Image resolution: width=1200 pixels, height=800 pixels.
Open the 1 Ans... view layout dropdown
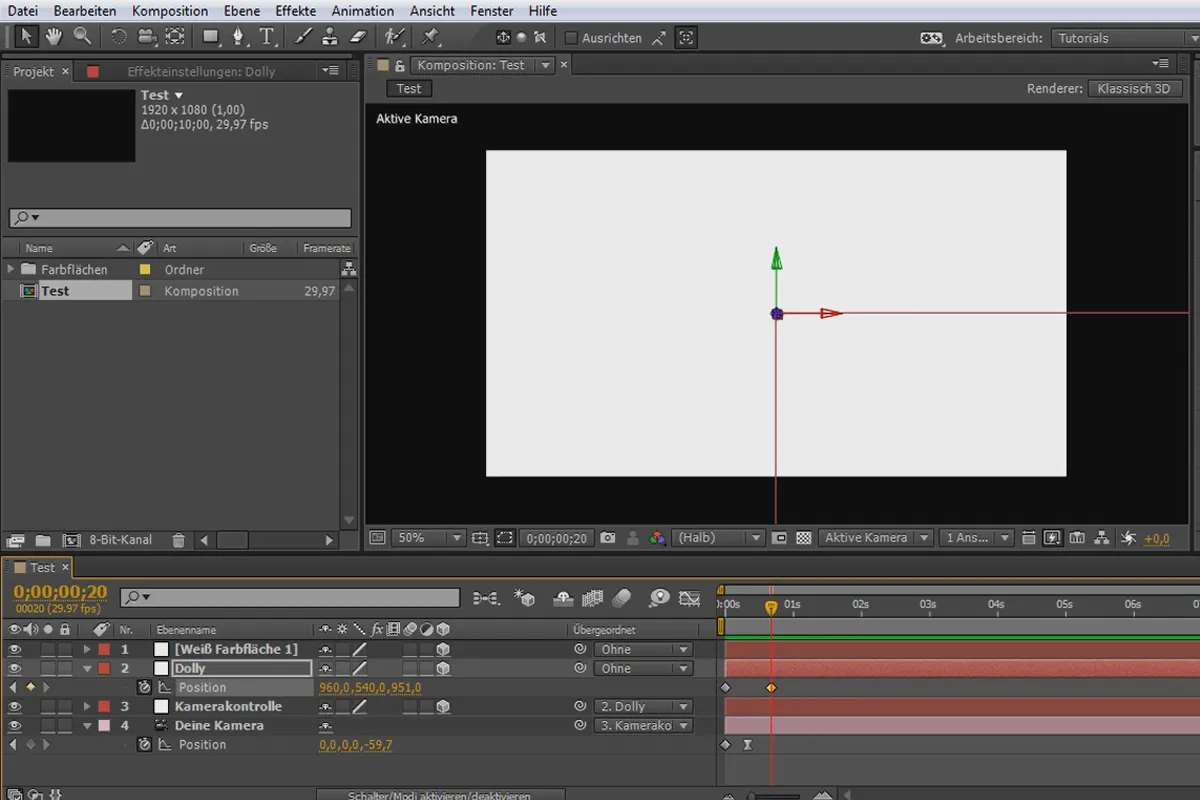tap(976, 538)
